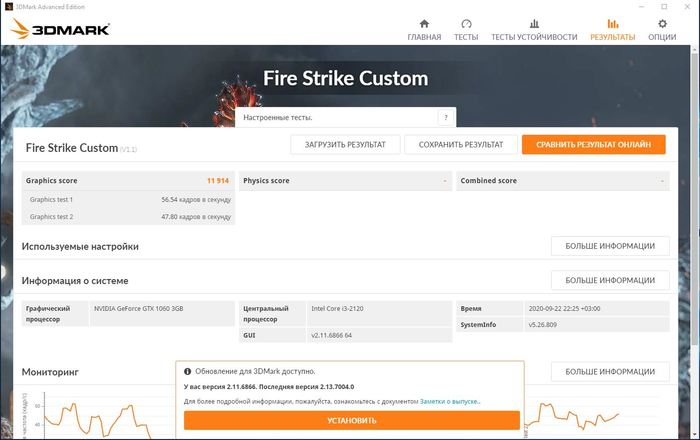Click the info icon in update notification
700x440 pixels.
click(188, 371)
